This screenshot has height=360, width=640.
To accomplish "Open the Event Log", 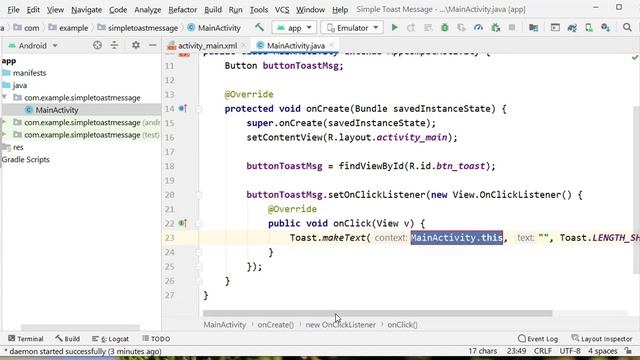I will tap(538, 339).
